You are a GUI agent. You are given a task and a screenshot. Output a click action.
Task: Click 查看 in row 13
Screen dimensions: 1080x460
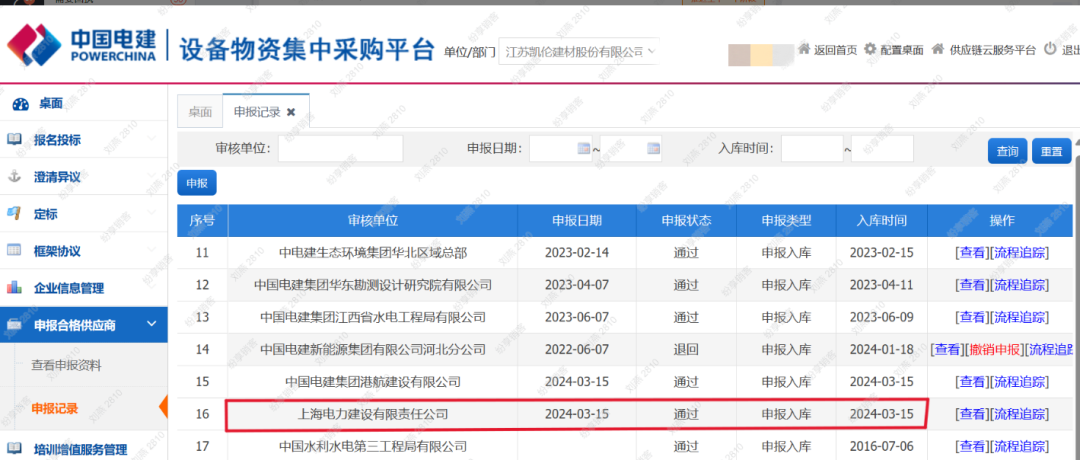[972, 317]
